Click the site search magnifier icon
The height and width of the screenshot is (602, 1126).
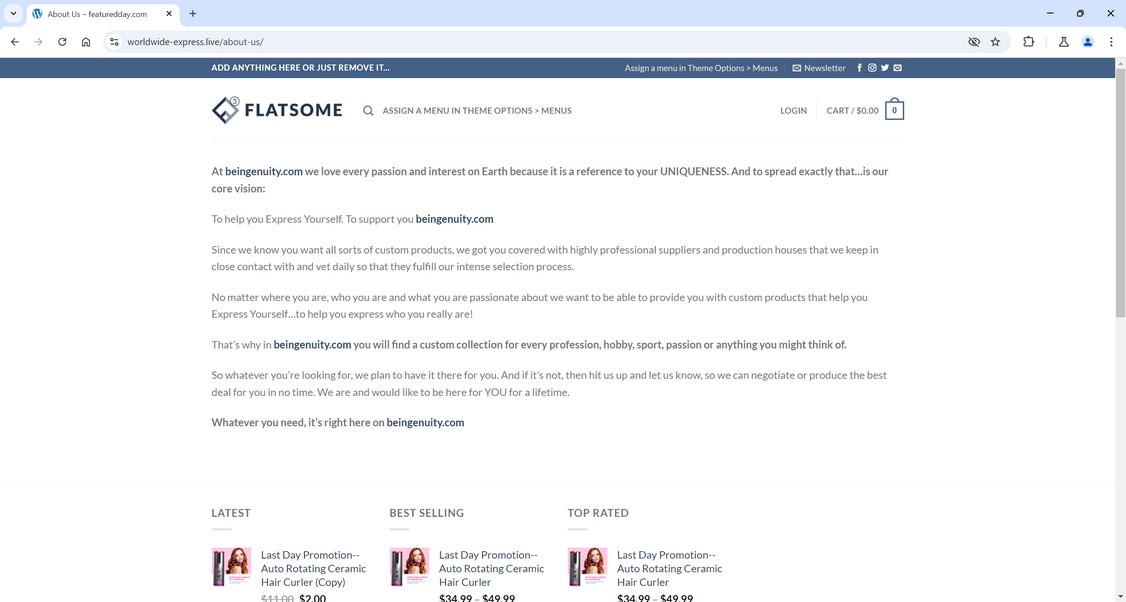pyautogui.click(x=368, y=111)
